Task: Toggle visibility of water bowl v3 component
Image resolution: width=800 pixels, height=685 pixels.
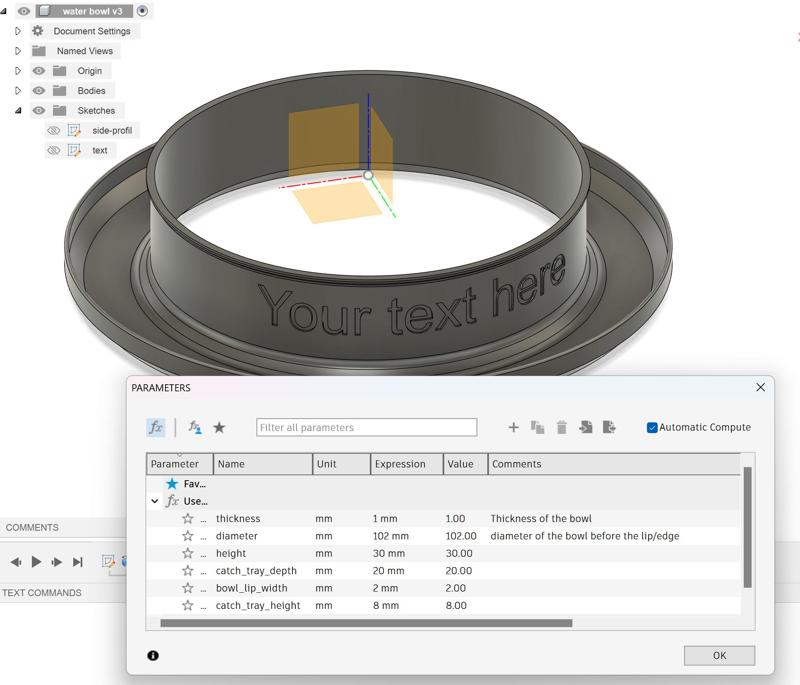Action: coord(24,11)
